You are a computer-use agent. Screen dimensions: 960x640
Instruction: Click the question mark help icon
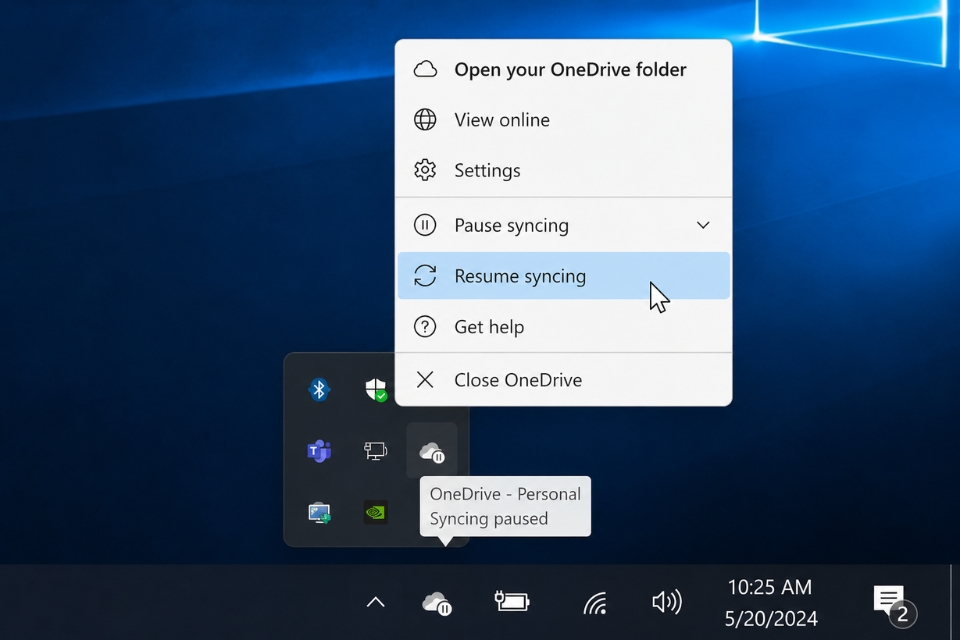coord(425,326)
